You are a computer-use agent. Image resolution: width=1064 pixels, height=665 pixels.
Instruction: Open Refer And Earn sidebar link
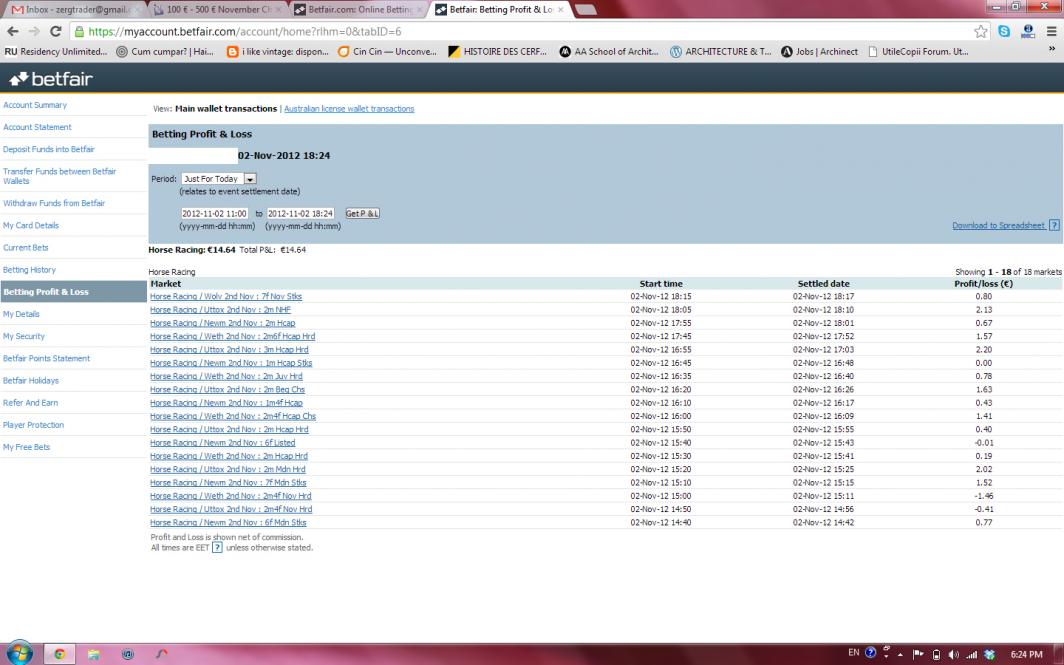(30, 402)
